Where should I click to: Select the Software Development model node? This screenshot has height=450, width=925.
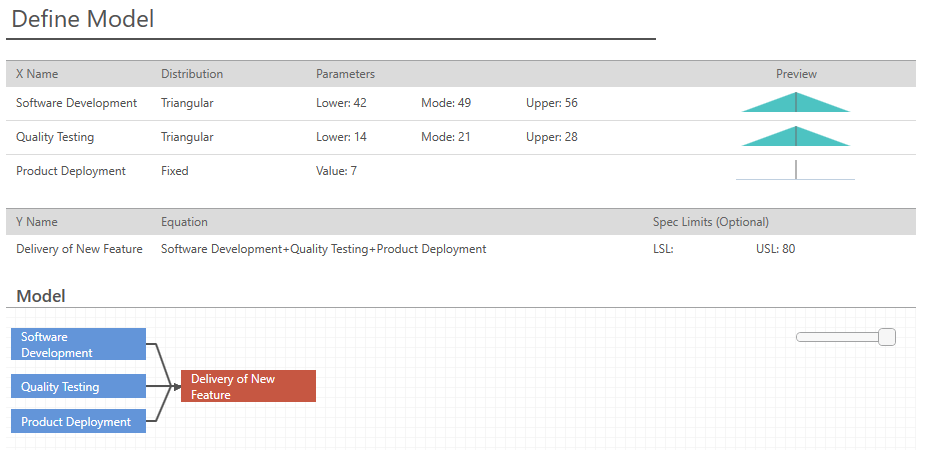tap(78, 344)
